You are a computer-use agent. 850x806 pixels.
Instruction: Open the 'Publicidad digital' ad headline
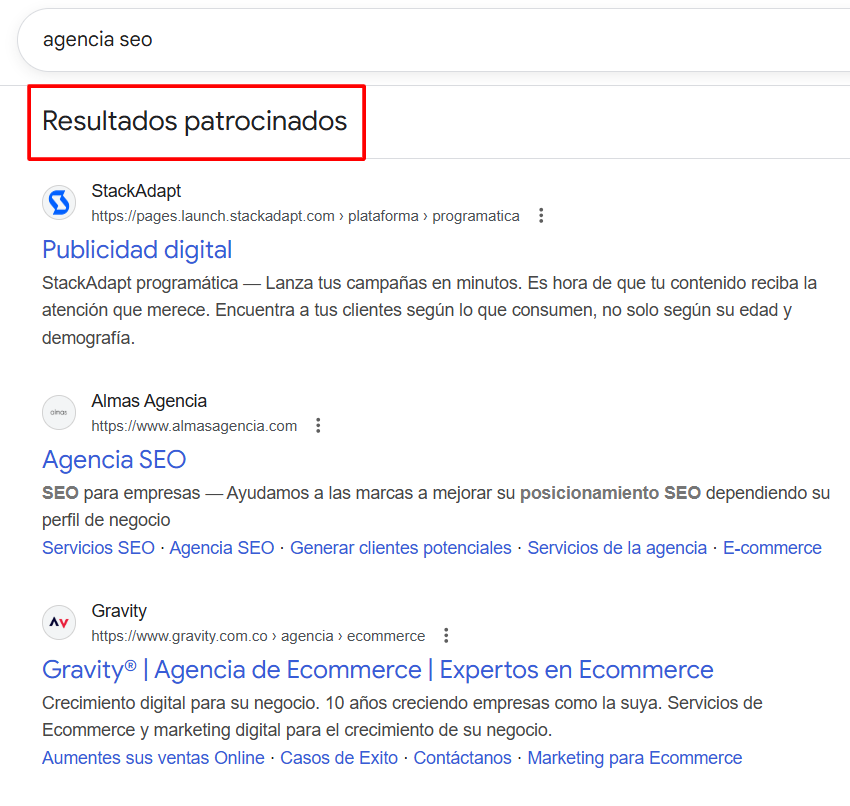[x=137, y=250]
